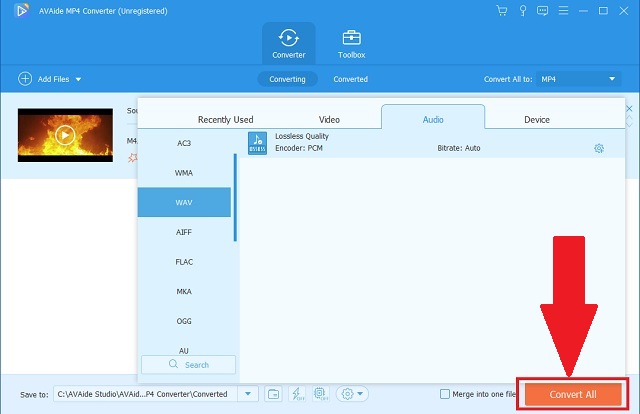This screenshot has height=414, width=640.
Task: Expand the arrow beside preferences gear
Action: pos(360,394)
